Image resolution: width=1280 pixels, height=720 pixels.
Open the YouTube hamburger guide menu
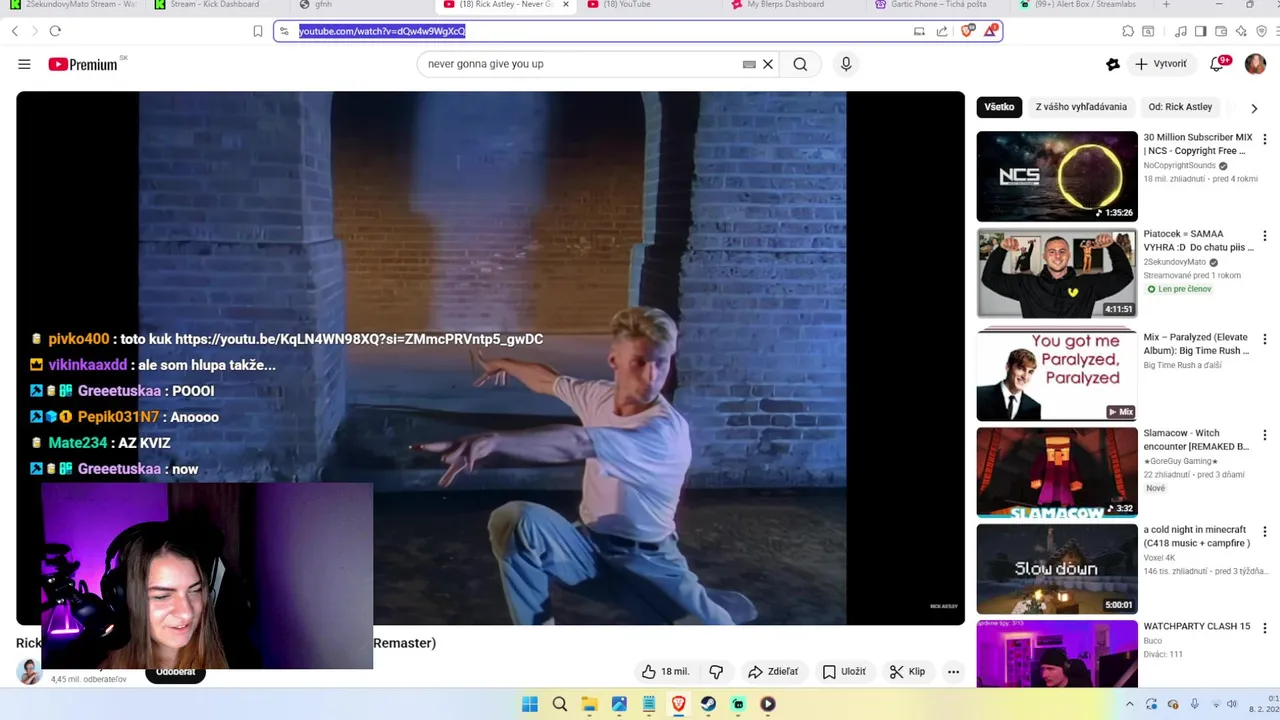click(24, 64)
